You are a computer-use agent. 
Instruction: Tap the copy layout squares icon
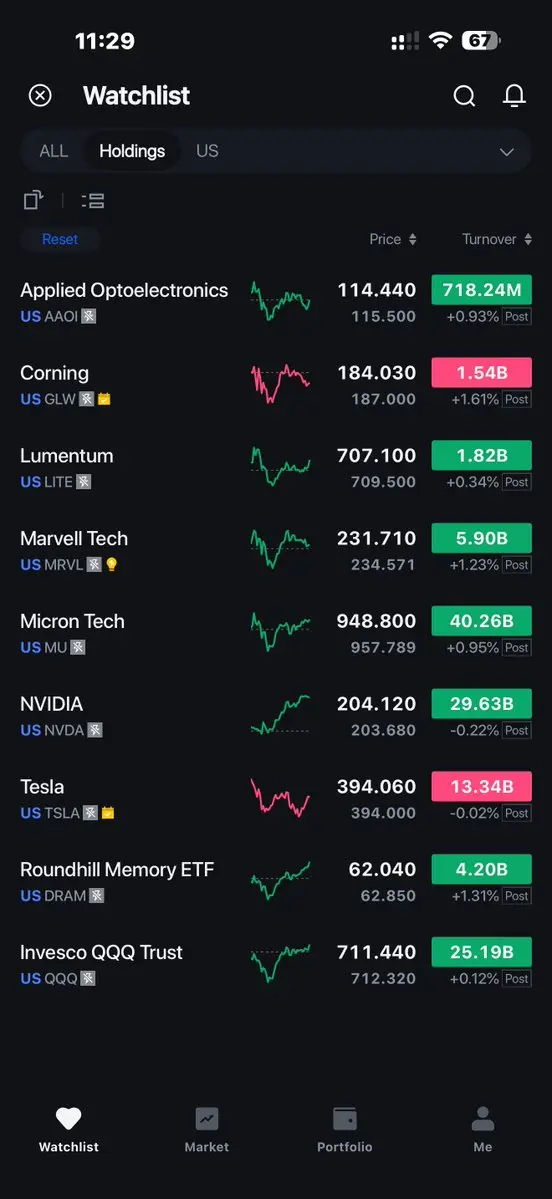(x=33, y=200)
